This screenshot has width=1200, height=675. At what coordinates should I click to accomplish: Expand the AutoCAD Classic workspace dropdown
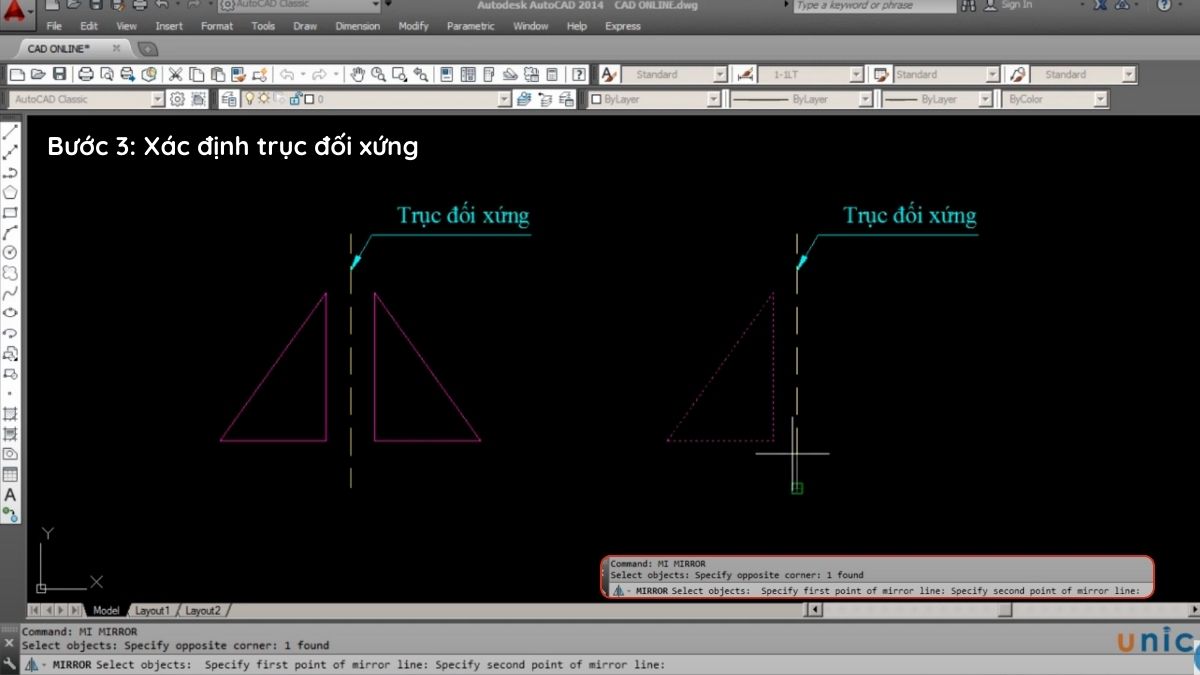click(x=157, y=99)
